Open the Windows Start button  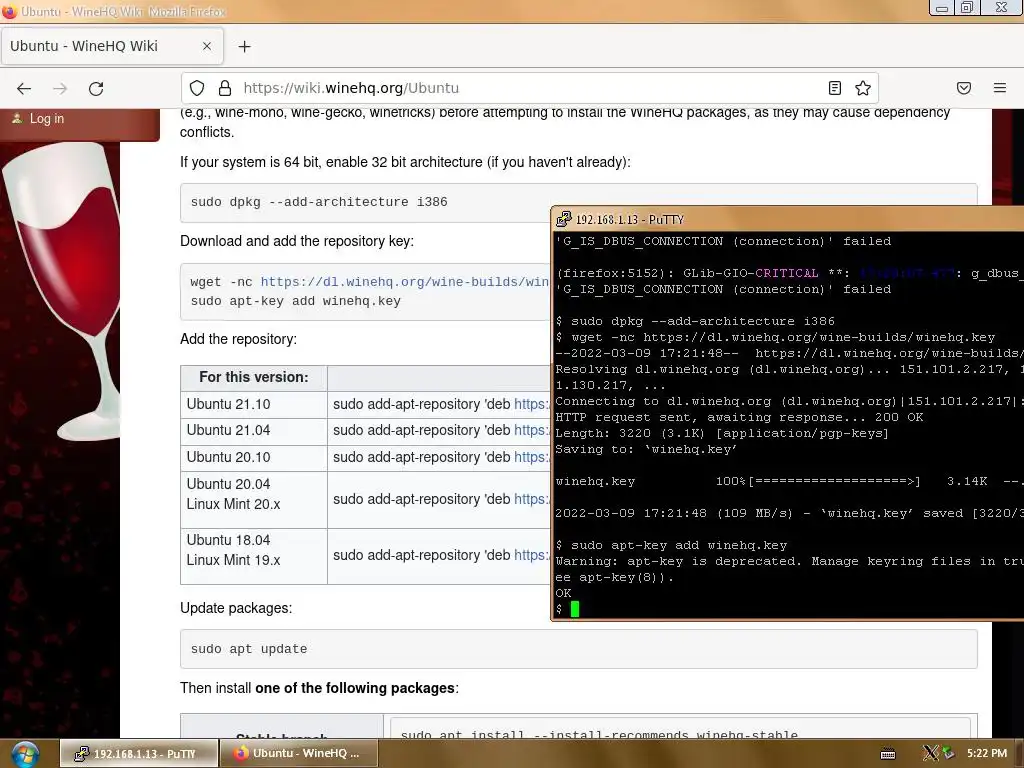[x=24, y=754]
